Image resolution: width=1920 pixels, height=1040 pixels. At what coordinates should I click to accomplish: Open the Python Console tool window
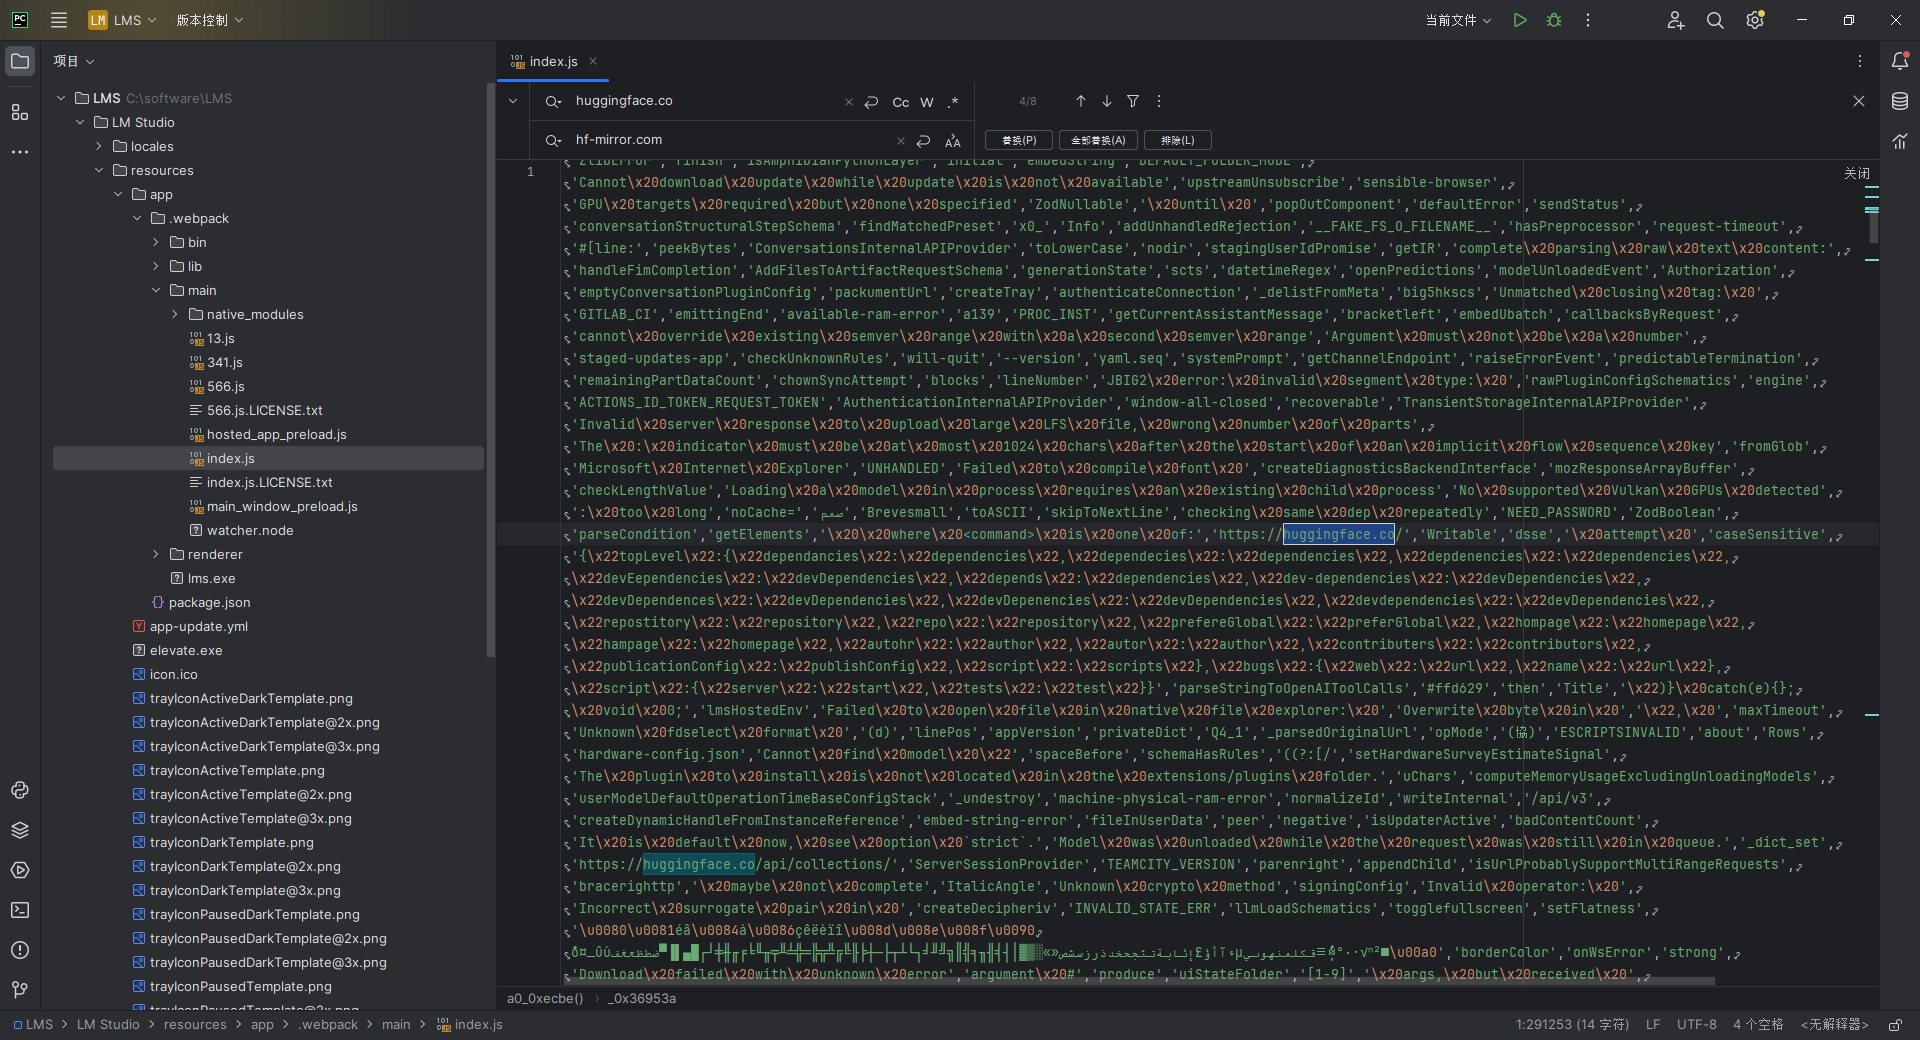pos(20,790)
